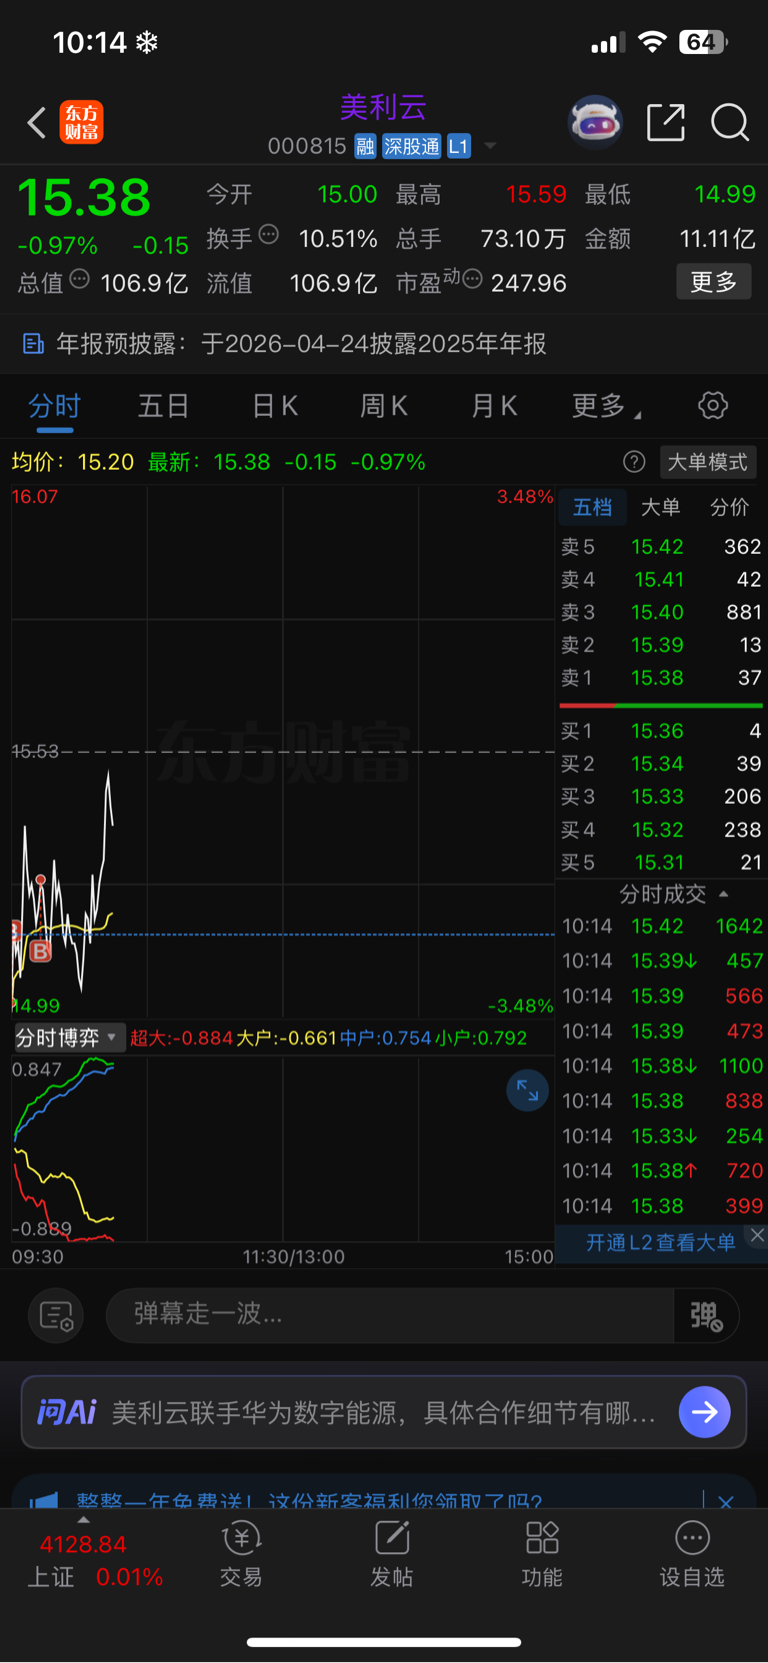Tap trade record with volume 1100
The image size is (768, 1663).
tap(661, 1066)
